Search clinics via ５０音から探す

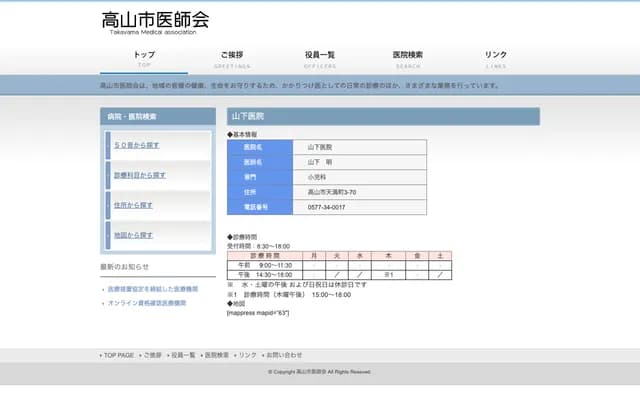(137, 146)
